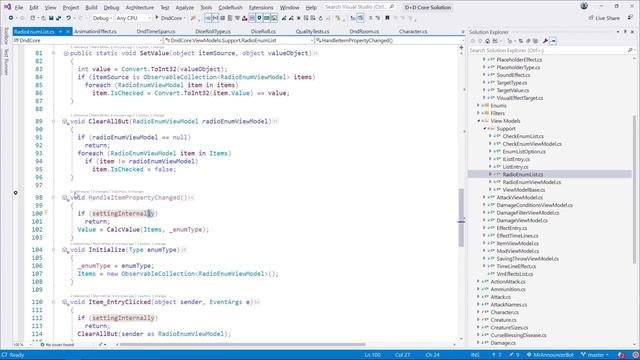
Task: Switch to the Character.cs tab
Action: pyautogui.click(x=413, y=31)
